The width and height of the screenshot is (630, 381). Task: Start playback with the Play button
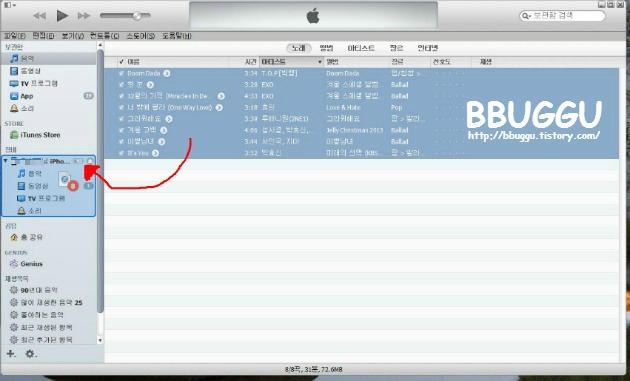pyautogui.click(x=62, y=16)
